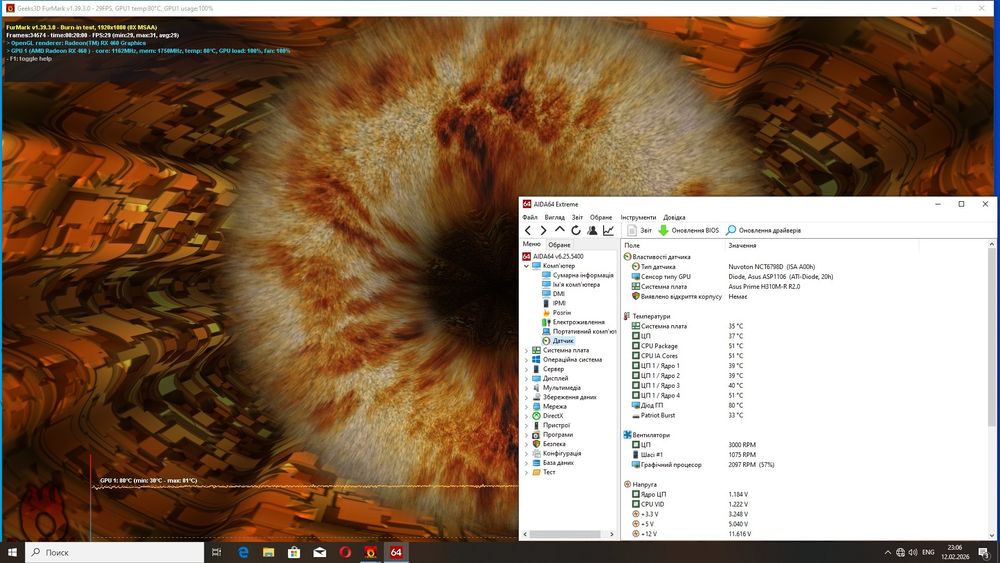Open Microsoft Edge from the taskbar
The image size is (1000, 563).
click(x=243, y=552)
